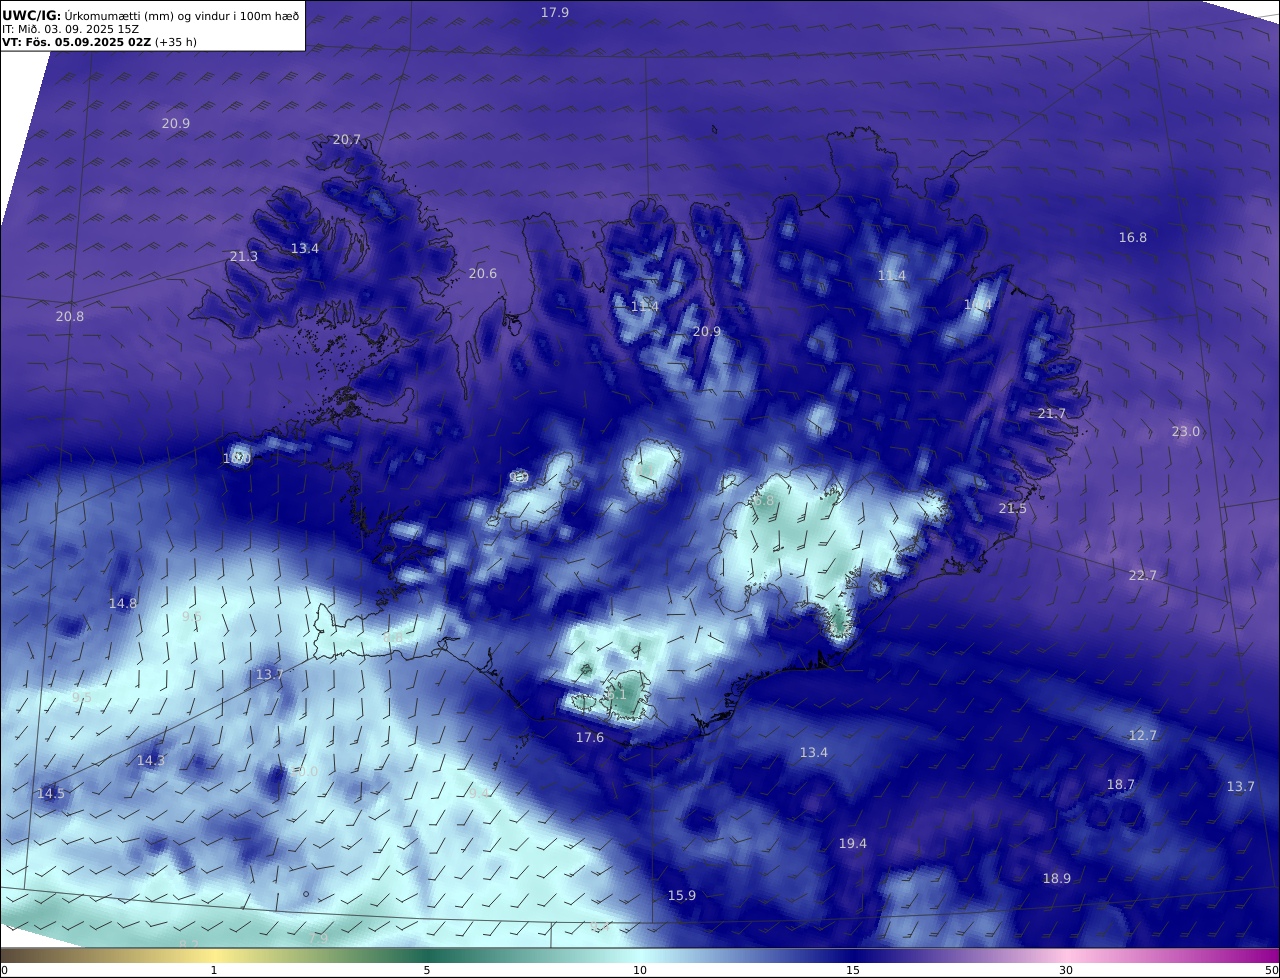Image resolution: width=1280 pixels, height=978 pixels.
Task: Click the 12.7 value label
Action: coord(1143,736)
